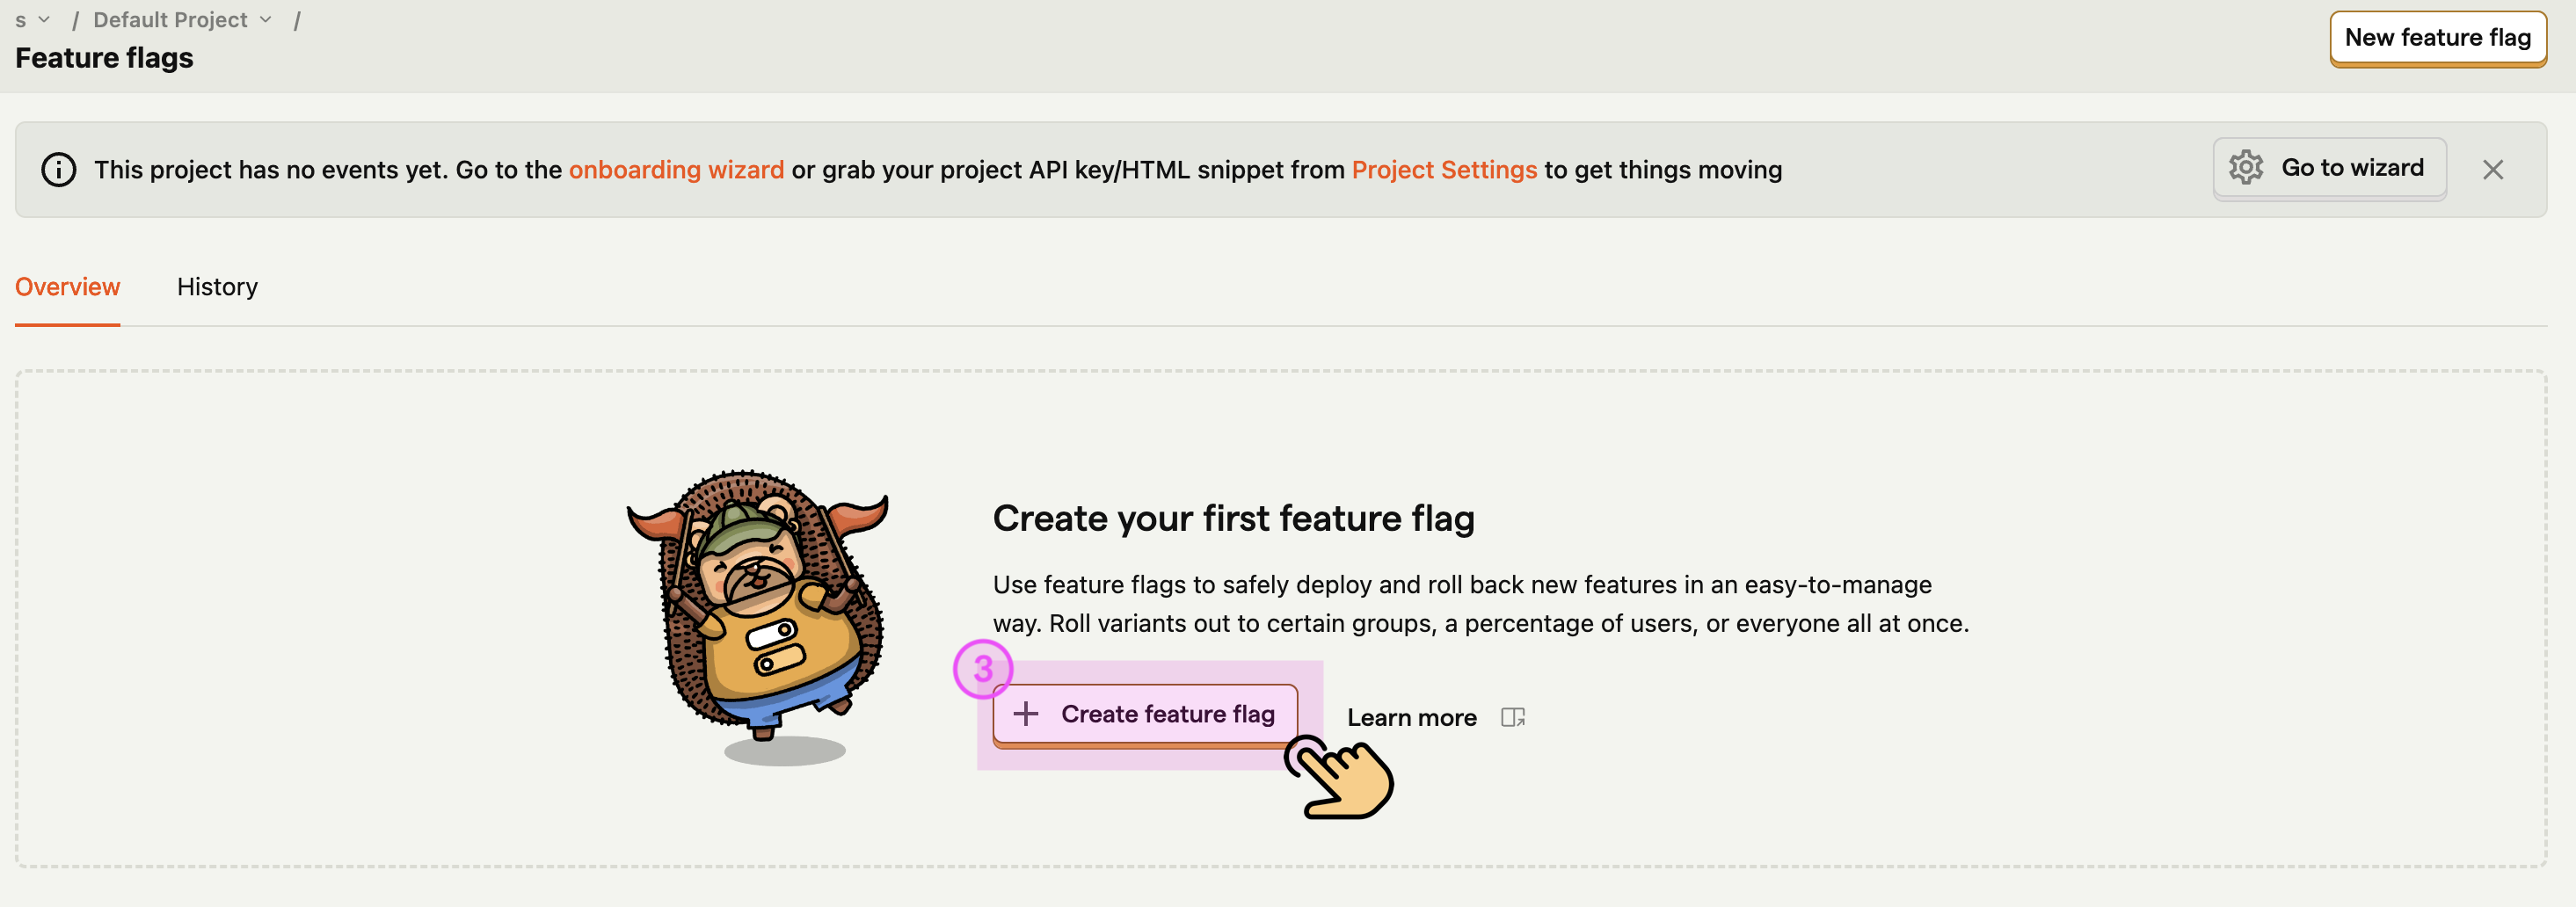Switch to the Overview tab

pos(67,287)
